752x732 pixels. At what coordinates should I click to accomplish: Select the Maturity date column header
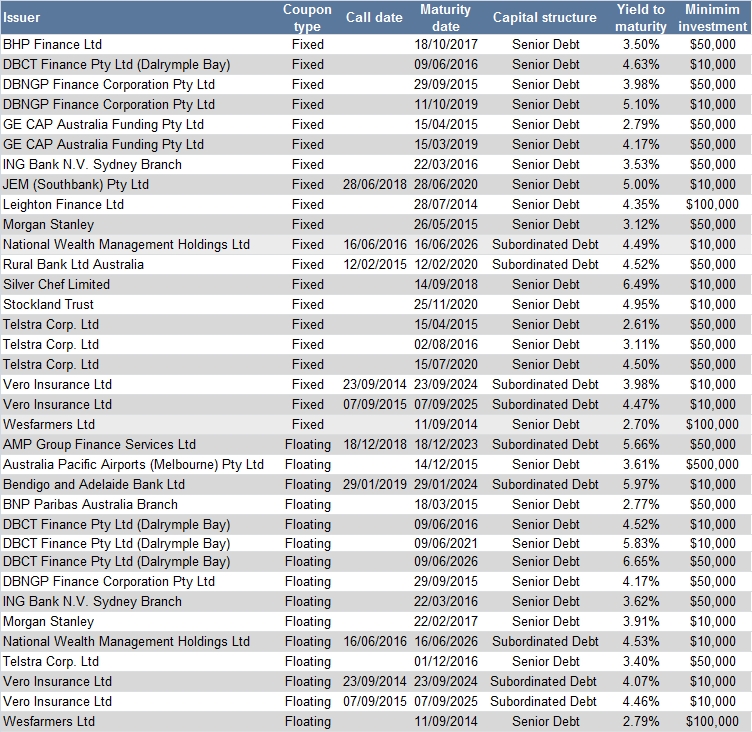click(x=445, y=17)
